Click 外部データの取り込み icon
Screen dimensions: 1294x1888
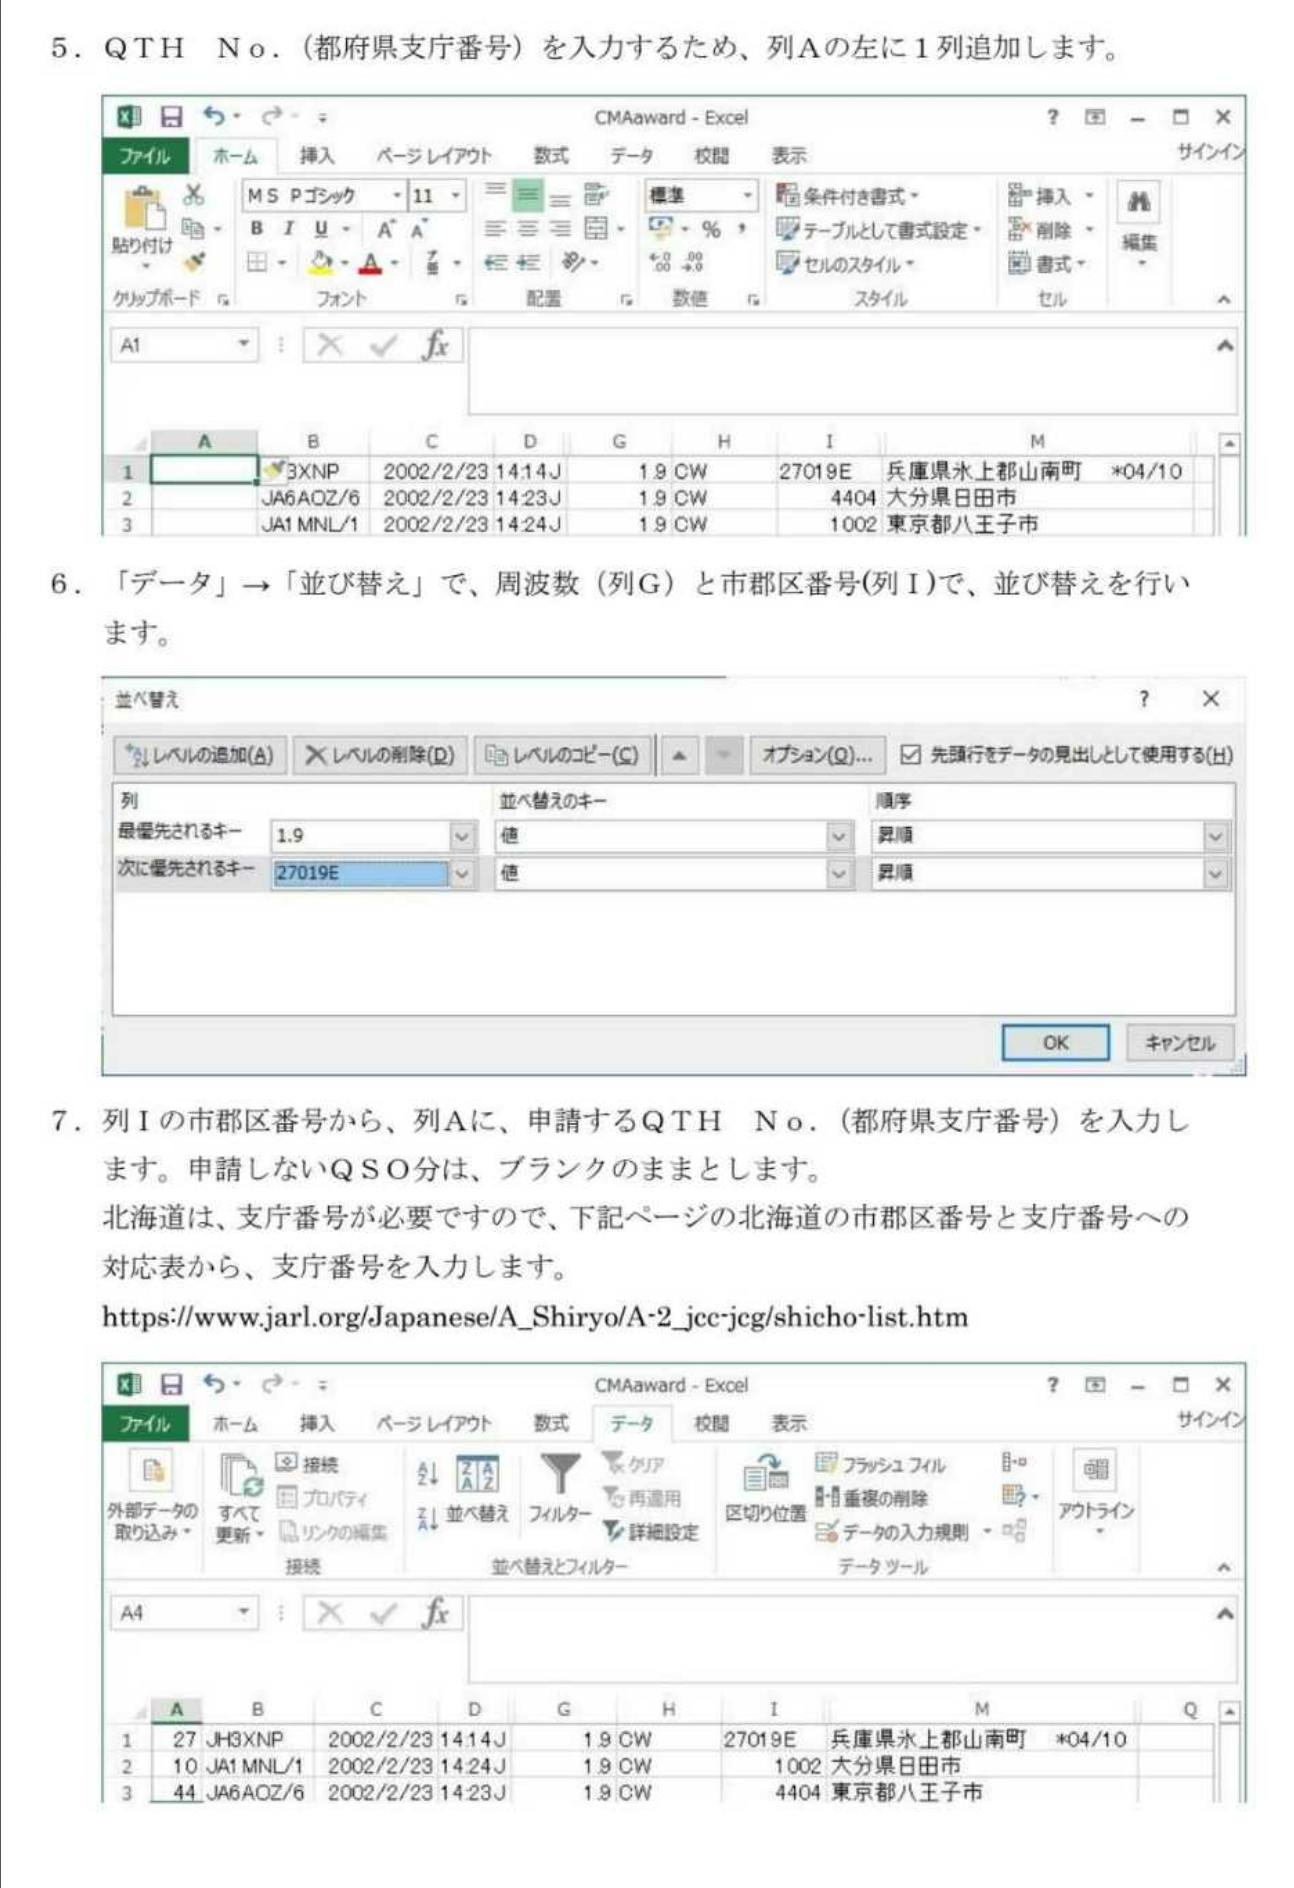click(152, 1470)
